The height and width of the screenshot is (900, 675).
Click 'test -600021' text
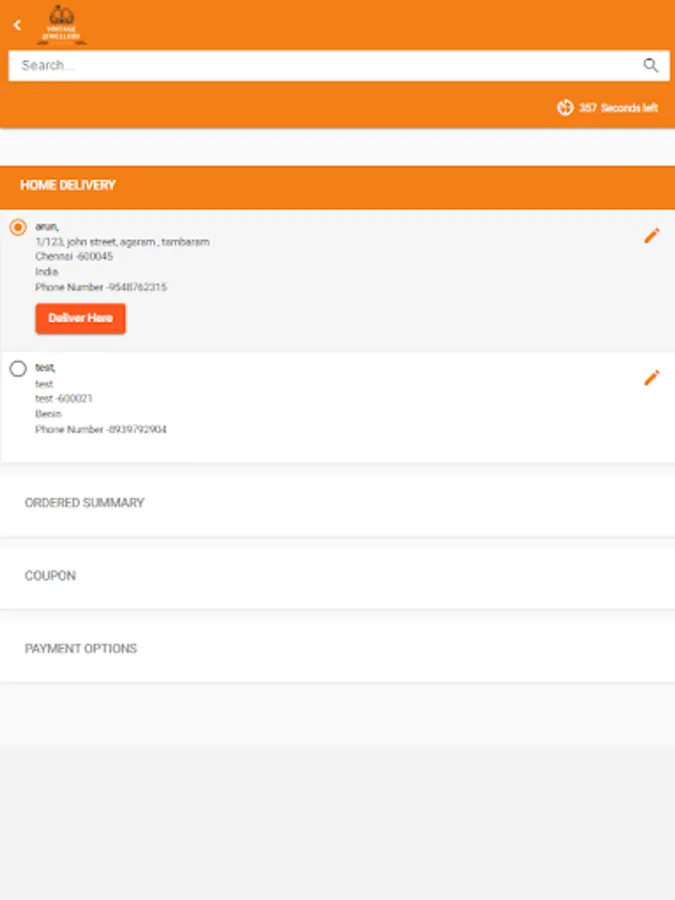[64, 398]
